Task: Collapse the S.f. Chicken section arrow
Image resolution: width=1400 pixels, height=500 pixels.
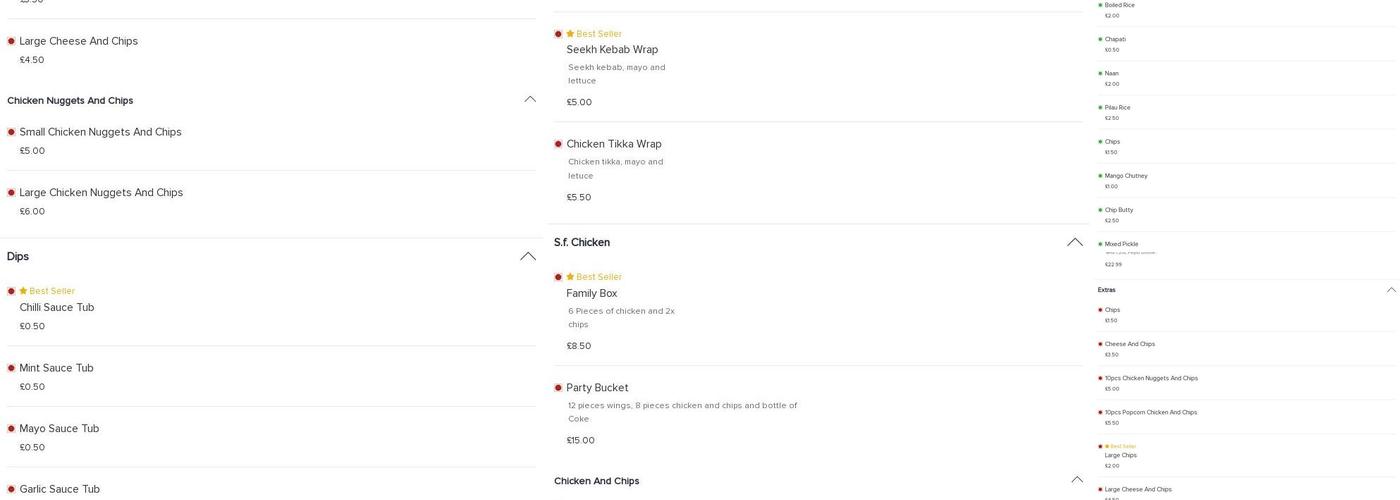Action: (1074, 242)
